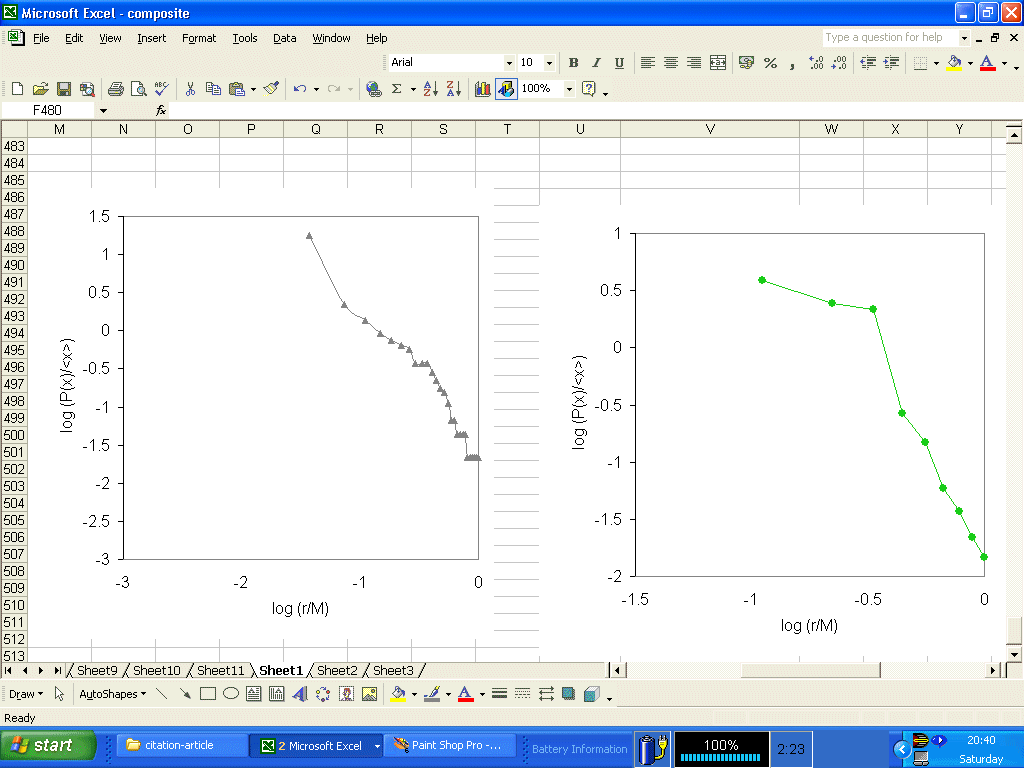Undo the last action
Viewport: 1024px width, 768px height.
(x=300, y=89)
